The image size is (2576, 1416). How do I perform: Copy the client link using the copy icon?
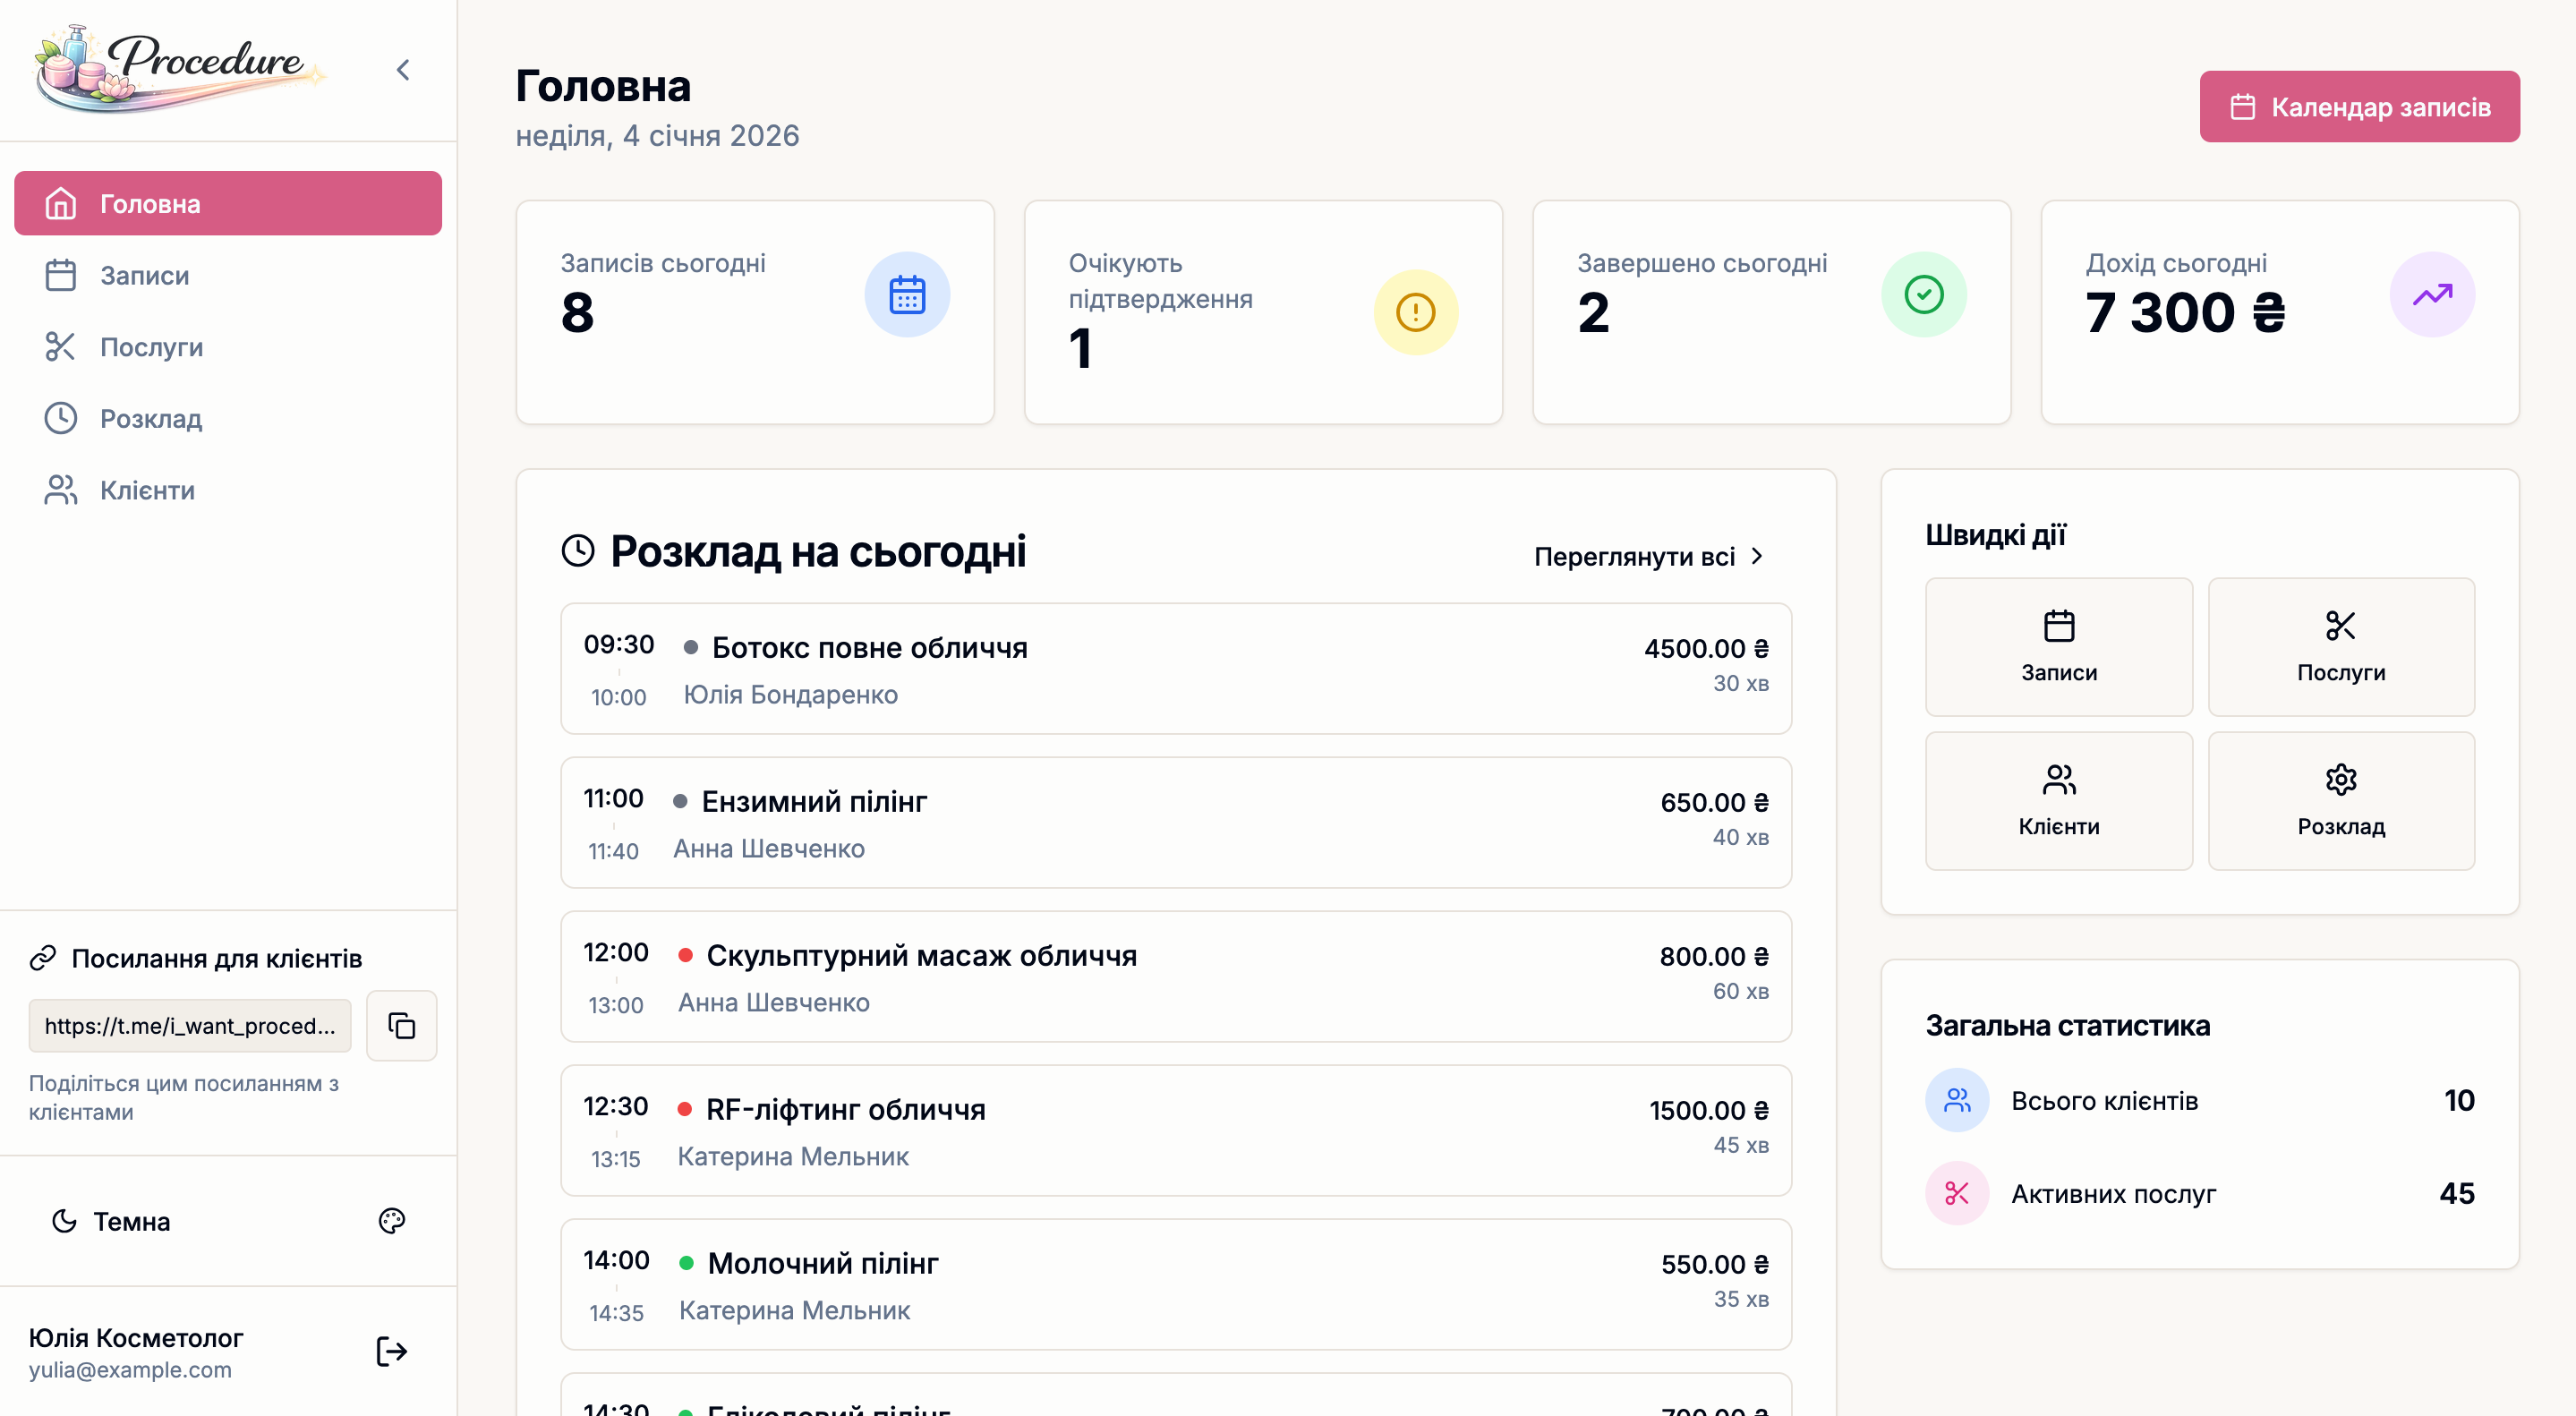(401, 1025)
